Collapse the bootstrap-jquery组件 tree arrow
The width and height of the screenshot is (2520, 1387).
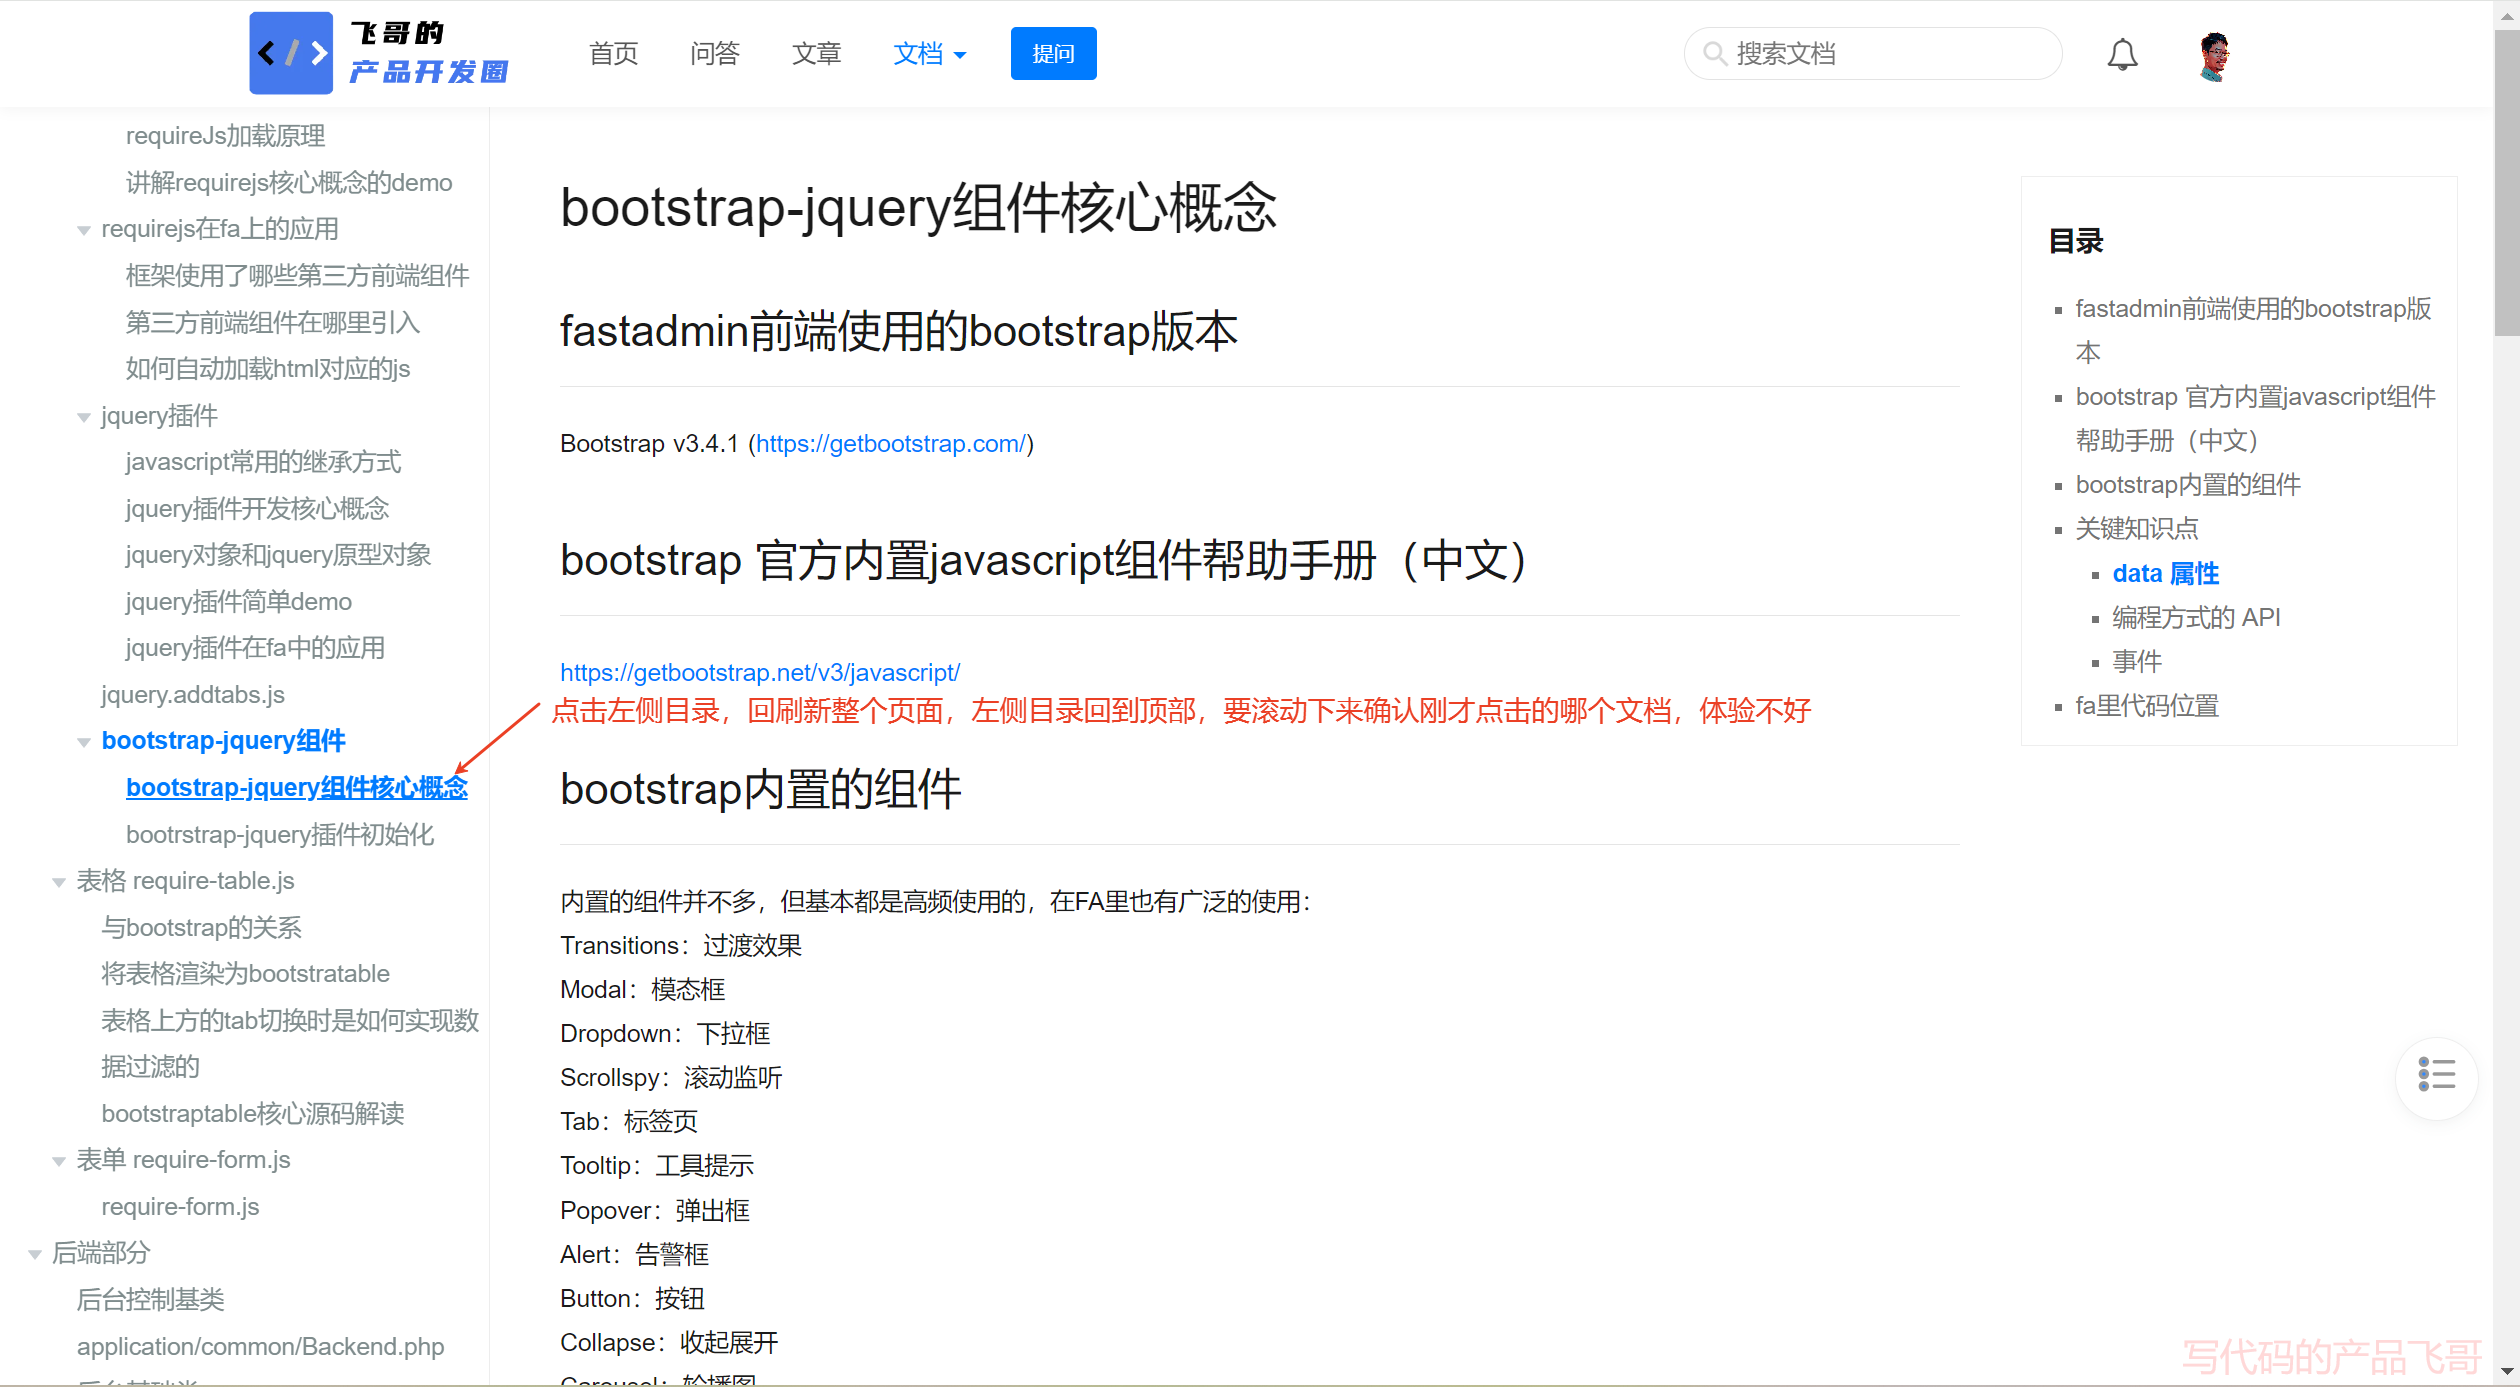pos(84,742)
